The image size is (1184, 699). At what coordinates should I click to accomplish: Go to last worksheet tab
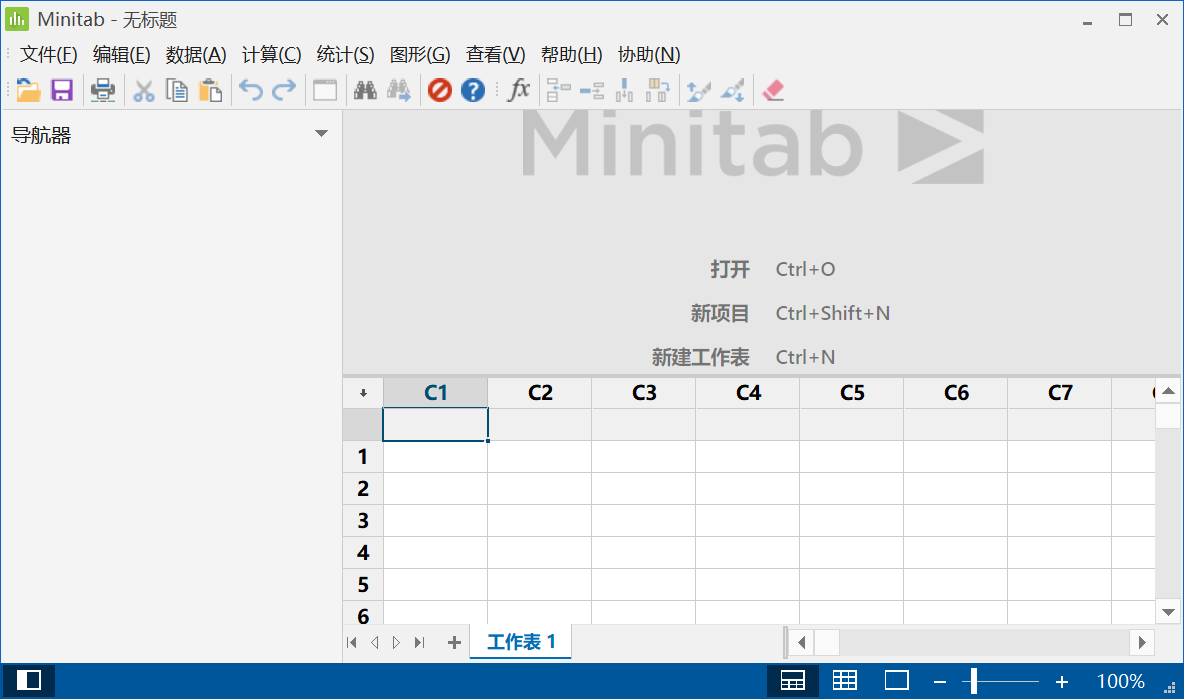coord(420,642)
